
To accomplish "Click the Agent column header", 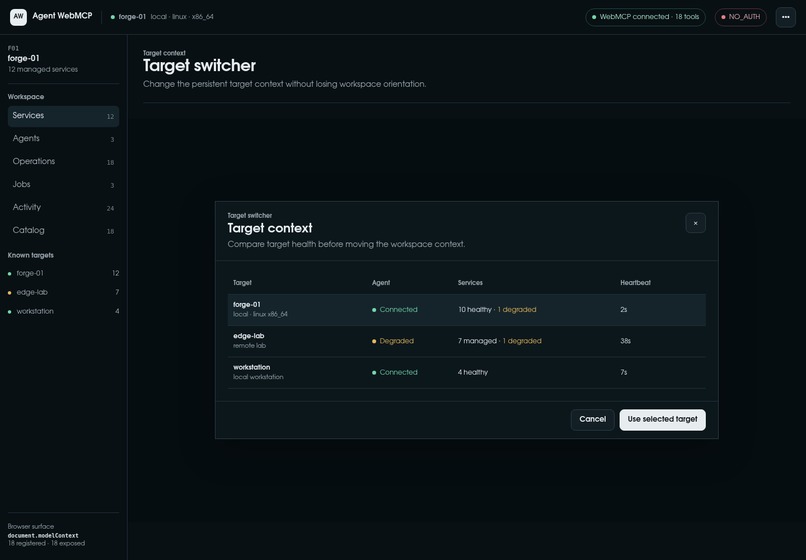I will [381, 283].
